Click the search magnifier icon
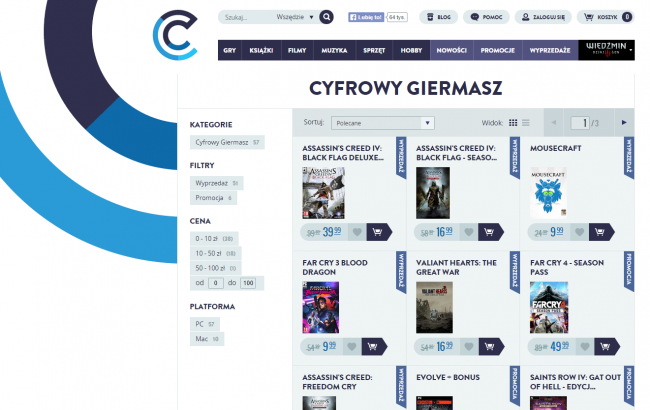This screenshot has width=650, height=410. coord(326,17)
